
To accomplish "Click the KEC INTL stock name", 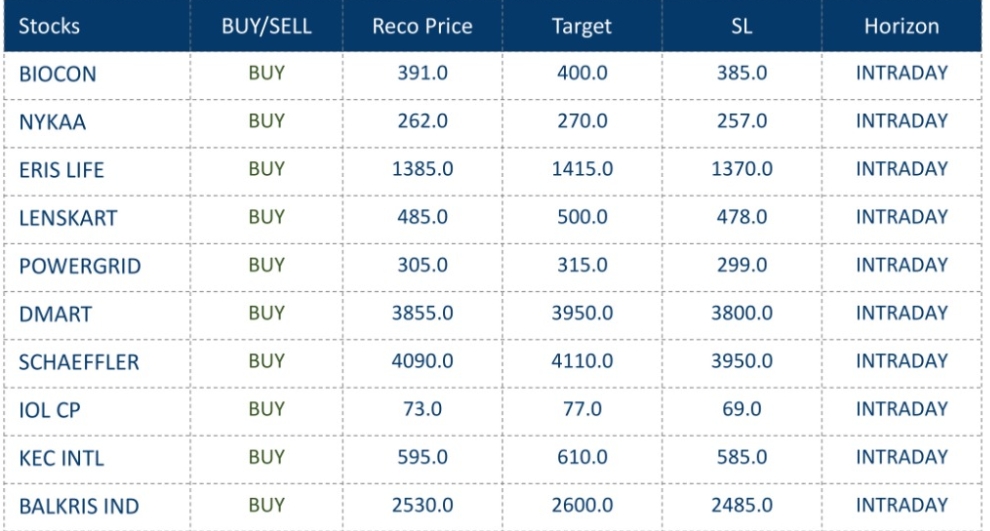I will click(61, 459).
